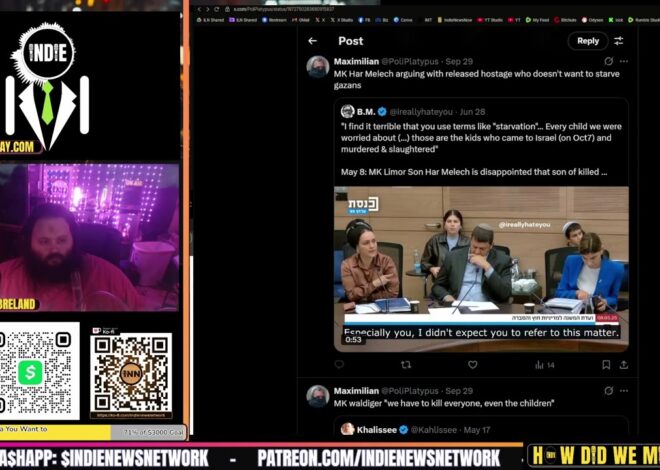
Task: View post analytics showing 14 views
Action: (535, 365)
